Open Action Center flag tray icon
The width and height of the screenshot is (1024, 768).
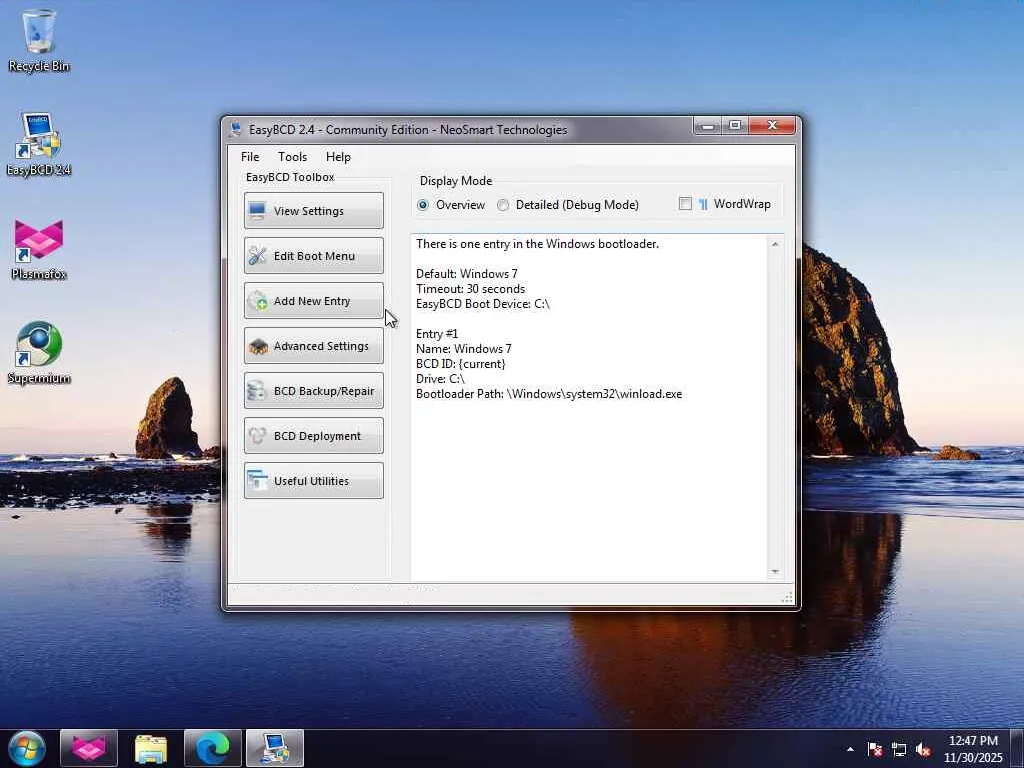pyautogui.click(x=875, y=749)
